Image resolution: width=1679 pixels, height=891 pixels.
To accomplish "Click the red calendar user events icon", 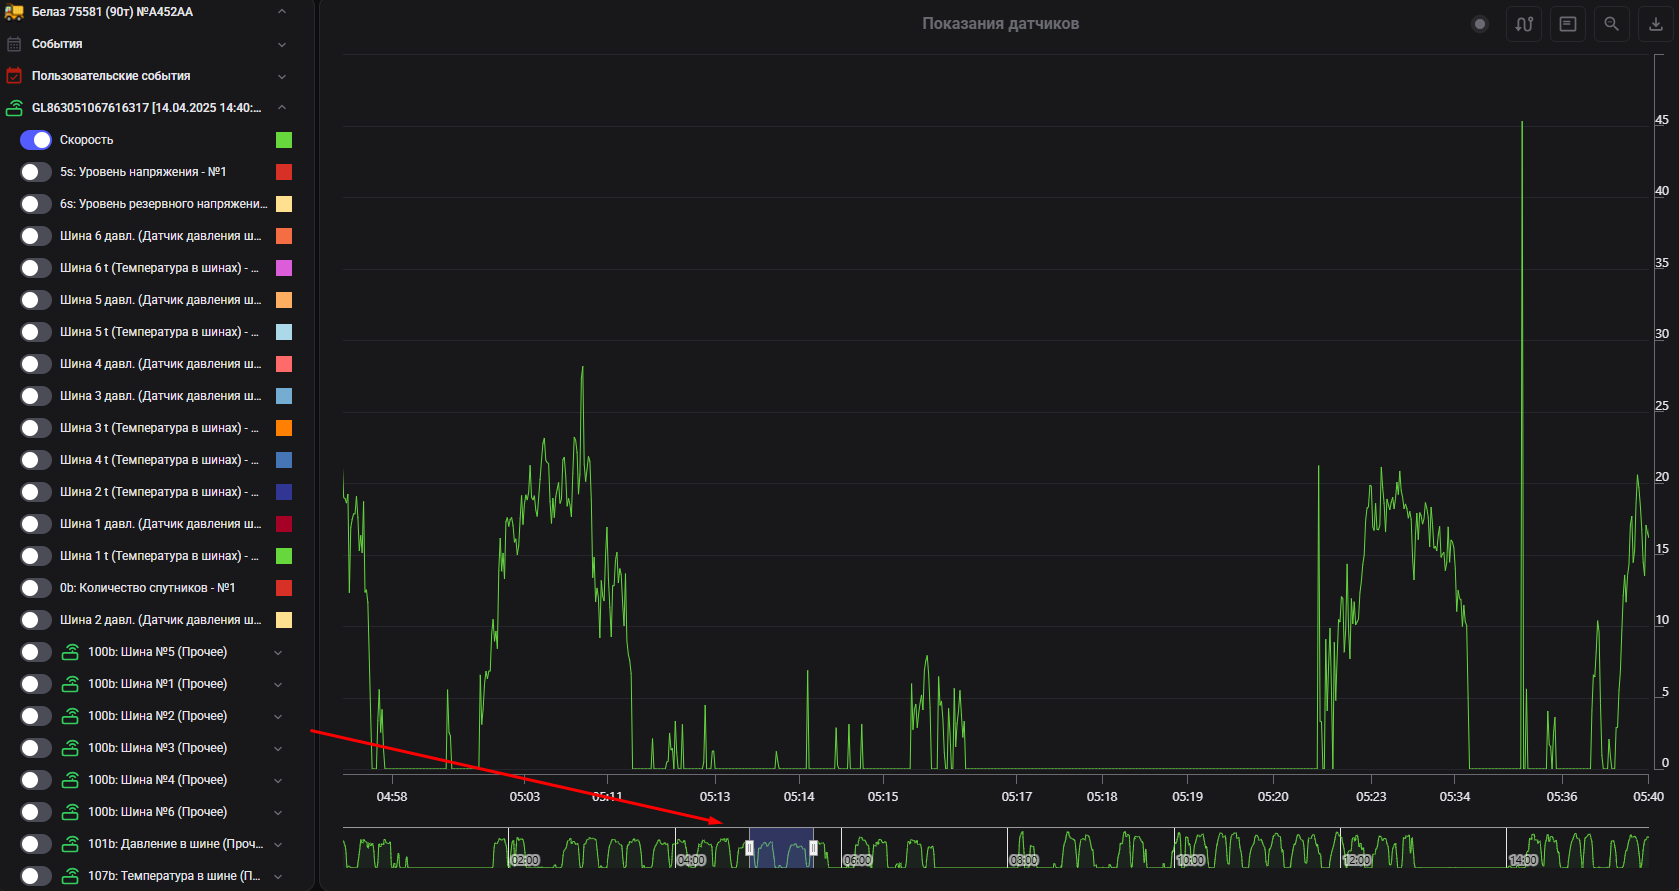I will (14, 76).
